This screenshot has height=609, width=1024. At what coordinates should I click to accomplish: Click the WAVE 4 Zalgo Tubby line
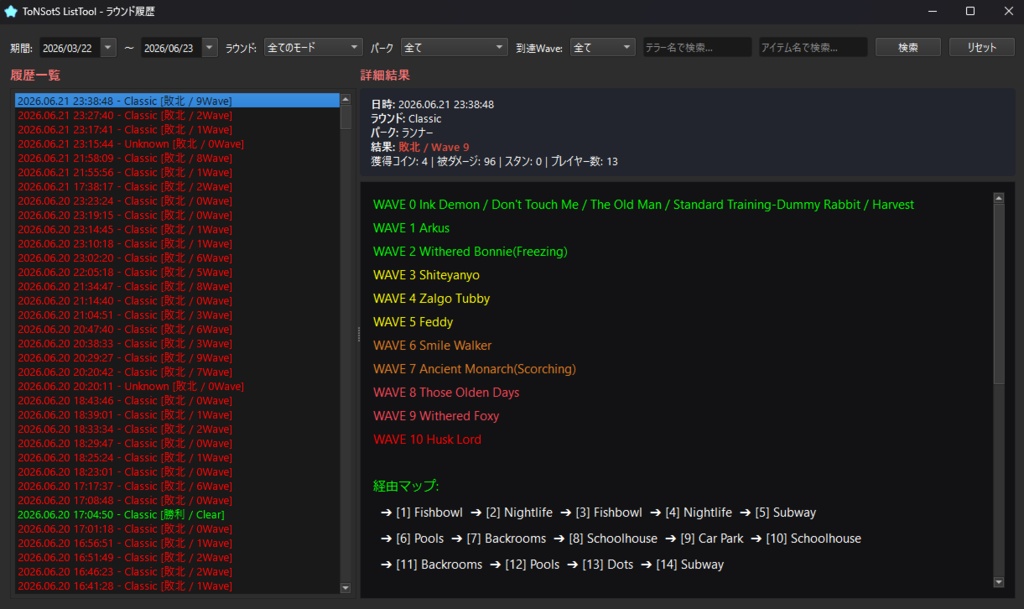(431, 298)
